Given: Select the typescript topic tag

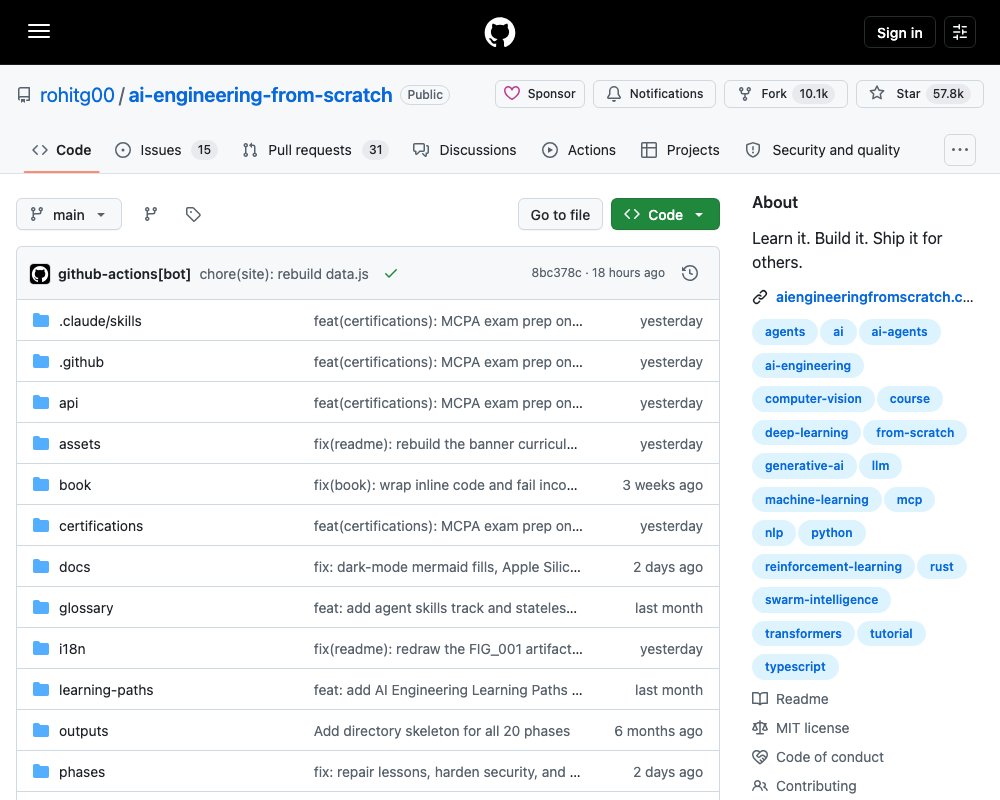Looking at the screenshot, I should (x=795, y=667).
